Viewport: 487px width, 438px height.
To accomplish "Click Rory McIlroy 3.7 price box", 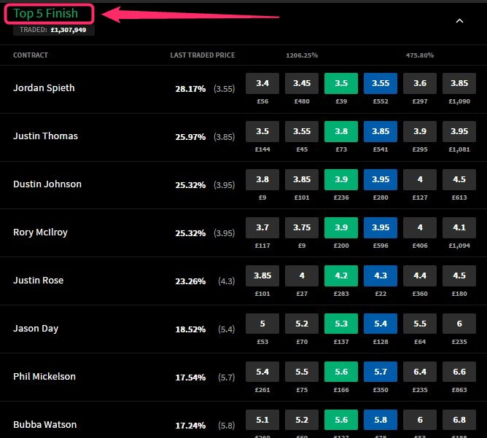I will (x=262, y=228).
